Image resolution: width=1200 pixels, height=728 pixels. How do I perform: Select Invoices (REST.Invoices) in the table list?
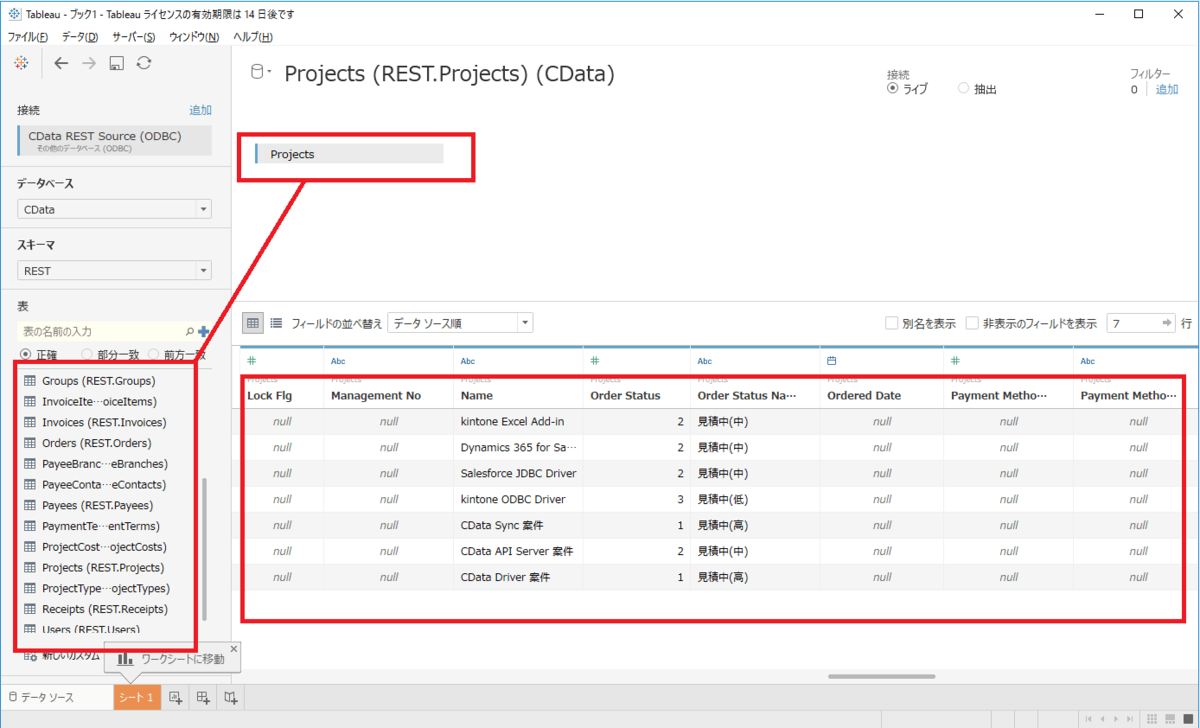pos(104,422)
